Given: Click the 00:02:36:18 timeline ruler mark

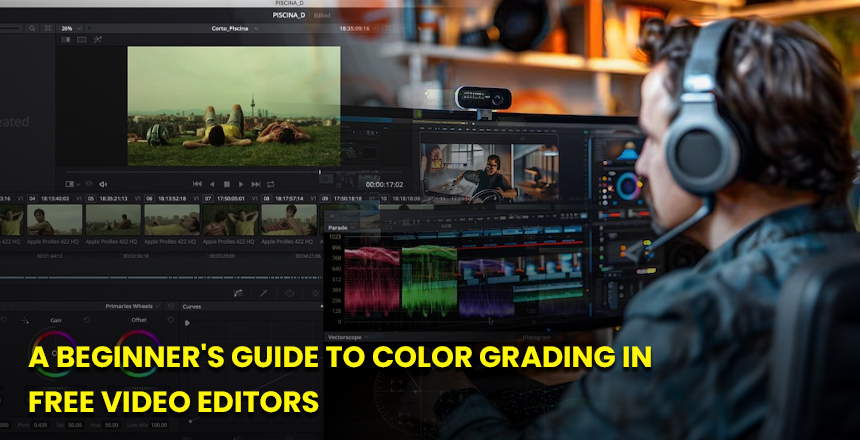Looking at the screenshot, I should (x=135, y=256).
